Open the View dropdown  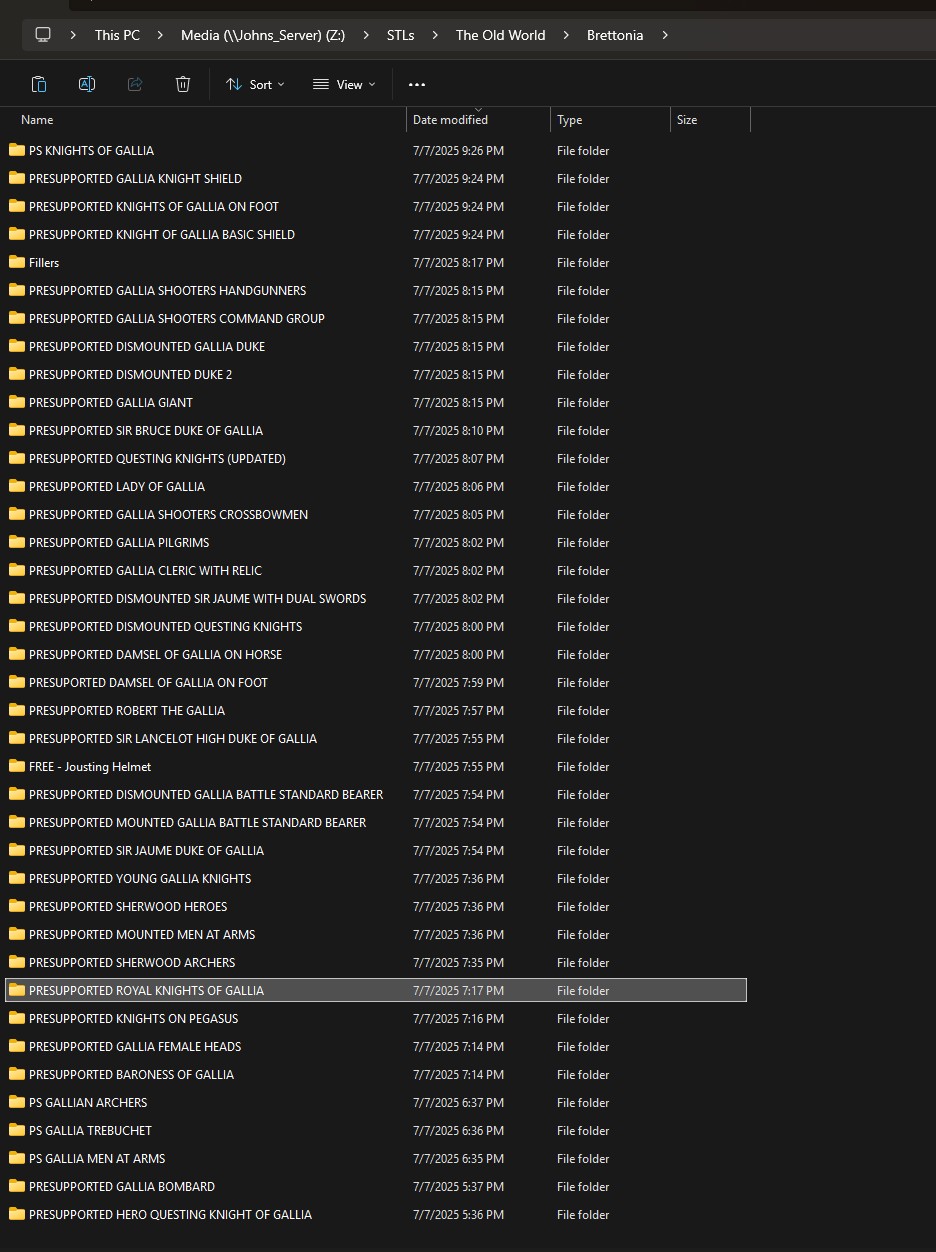point(344,84)
